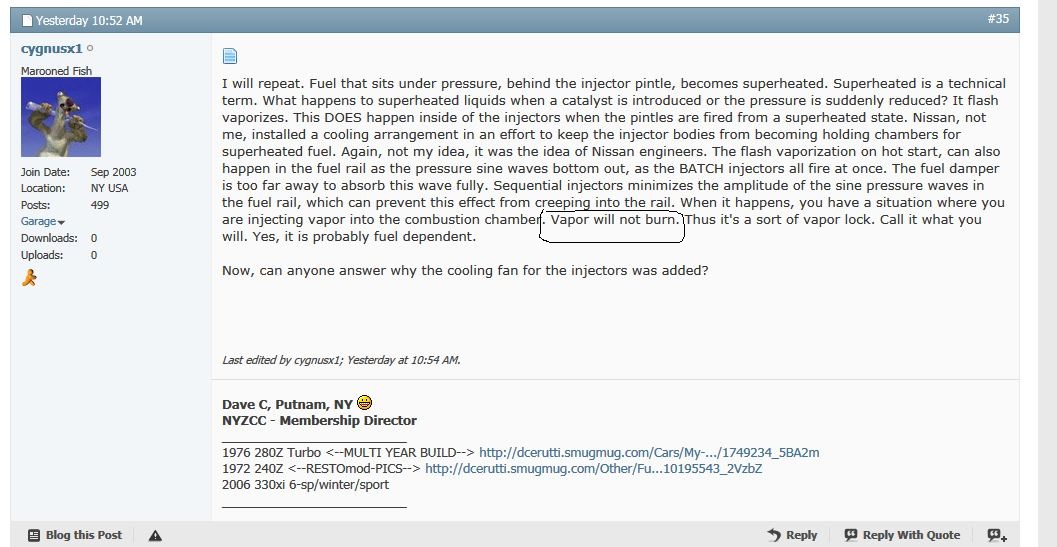This screenshot has height=547, width=1057.
Task: Click the Ice Age squirrel avatar image
Action: coord(61,117)
